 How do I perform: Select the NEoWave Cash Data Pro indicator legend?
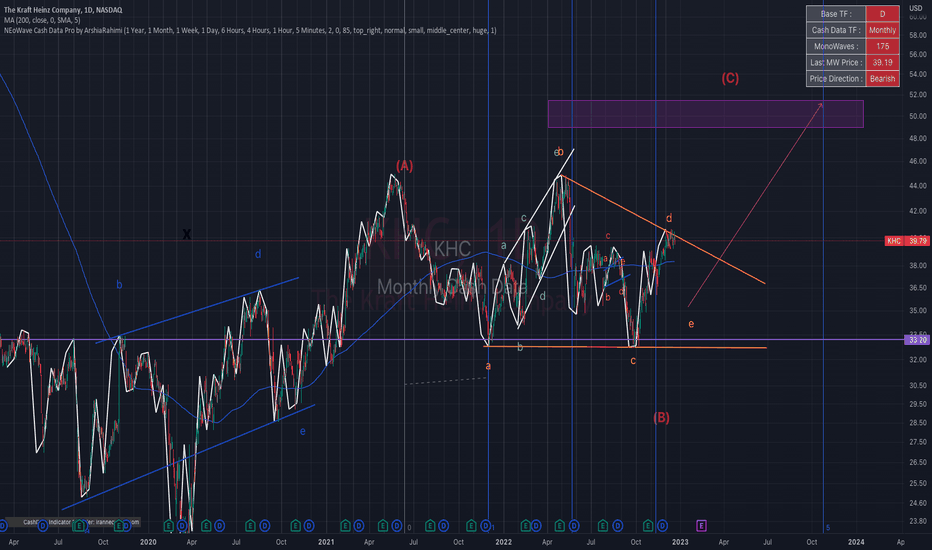pyautogui.click(x=250, y=30)
